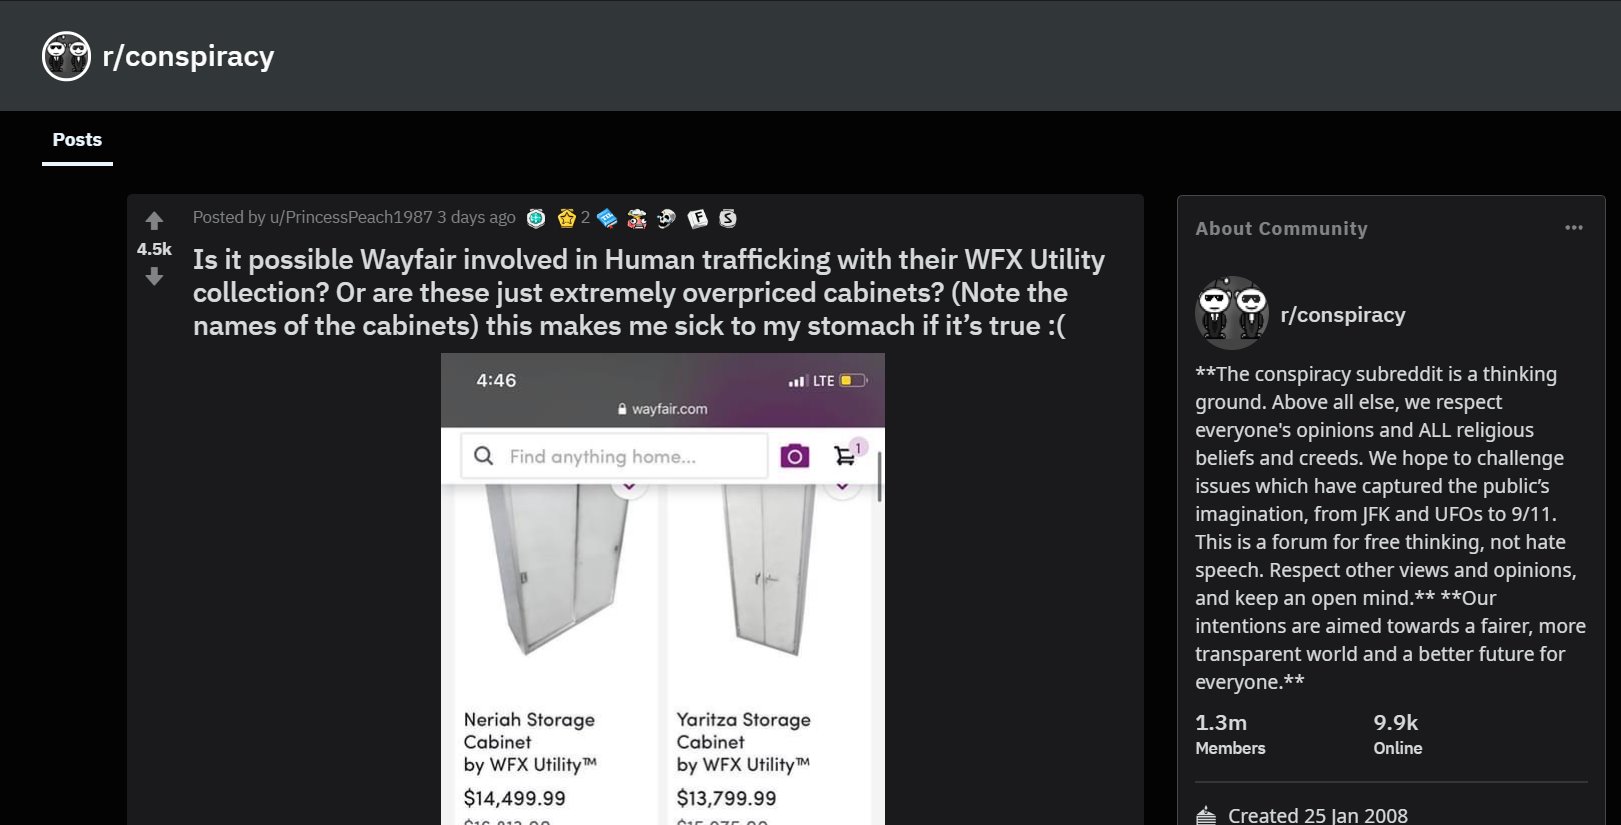
Task: Downvote the Wayfair post
Action: [x=154, y=276]
